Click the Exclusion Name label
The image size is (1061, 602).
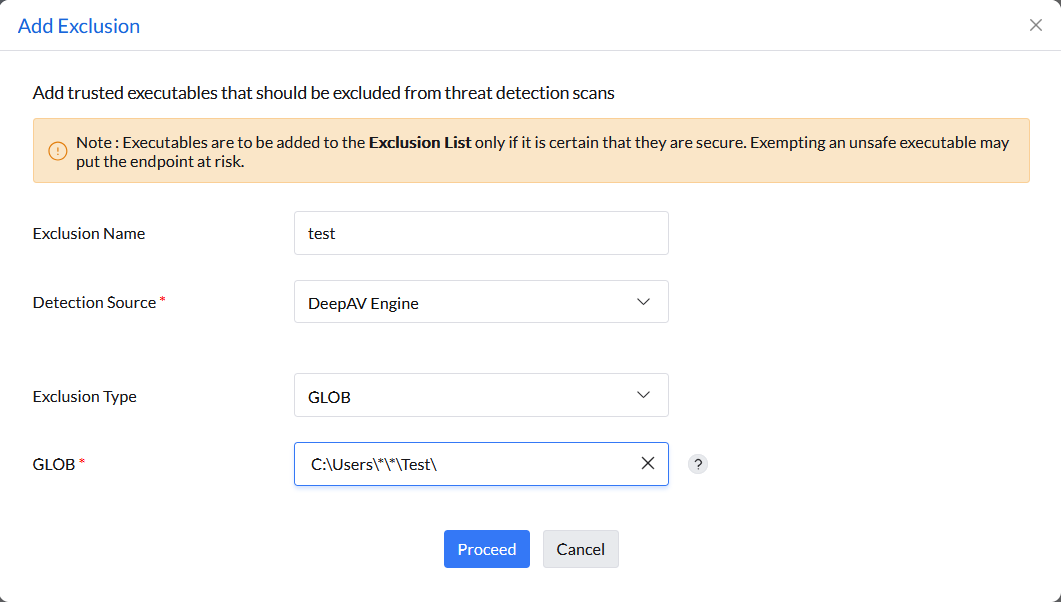click(89, 234)
